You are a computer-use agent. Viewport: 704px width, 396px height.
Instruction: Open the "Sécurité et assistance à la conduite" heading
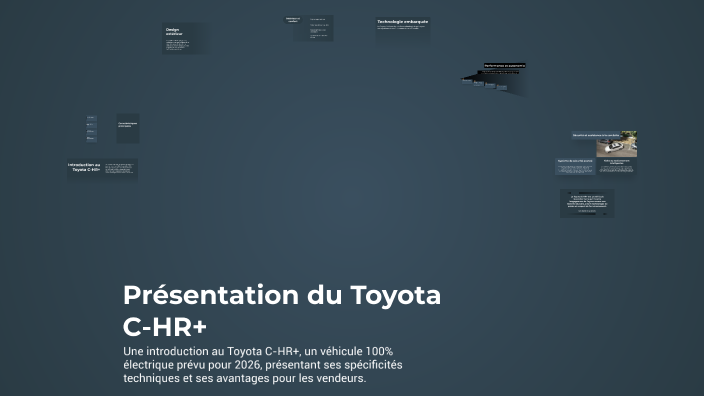(596, 135)
